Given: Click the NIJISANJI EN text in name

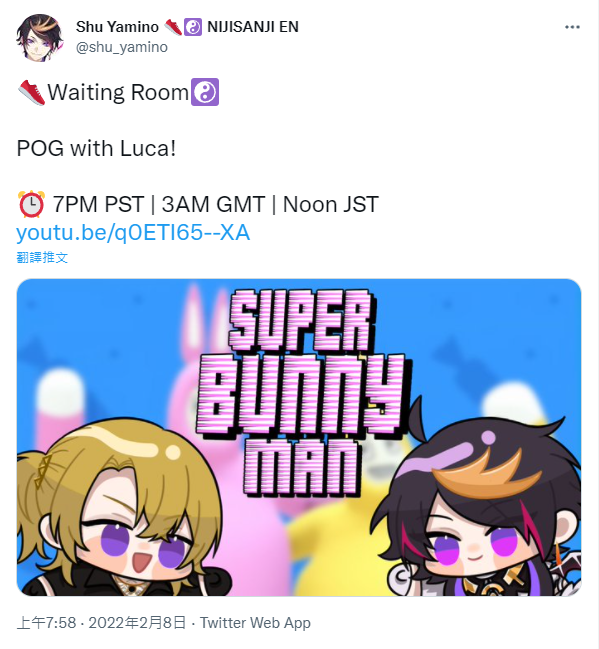Looking at the screenshot, I should point(253,27).
